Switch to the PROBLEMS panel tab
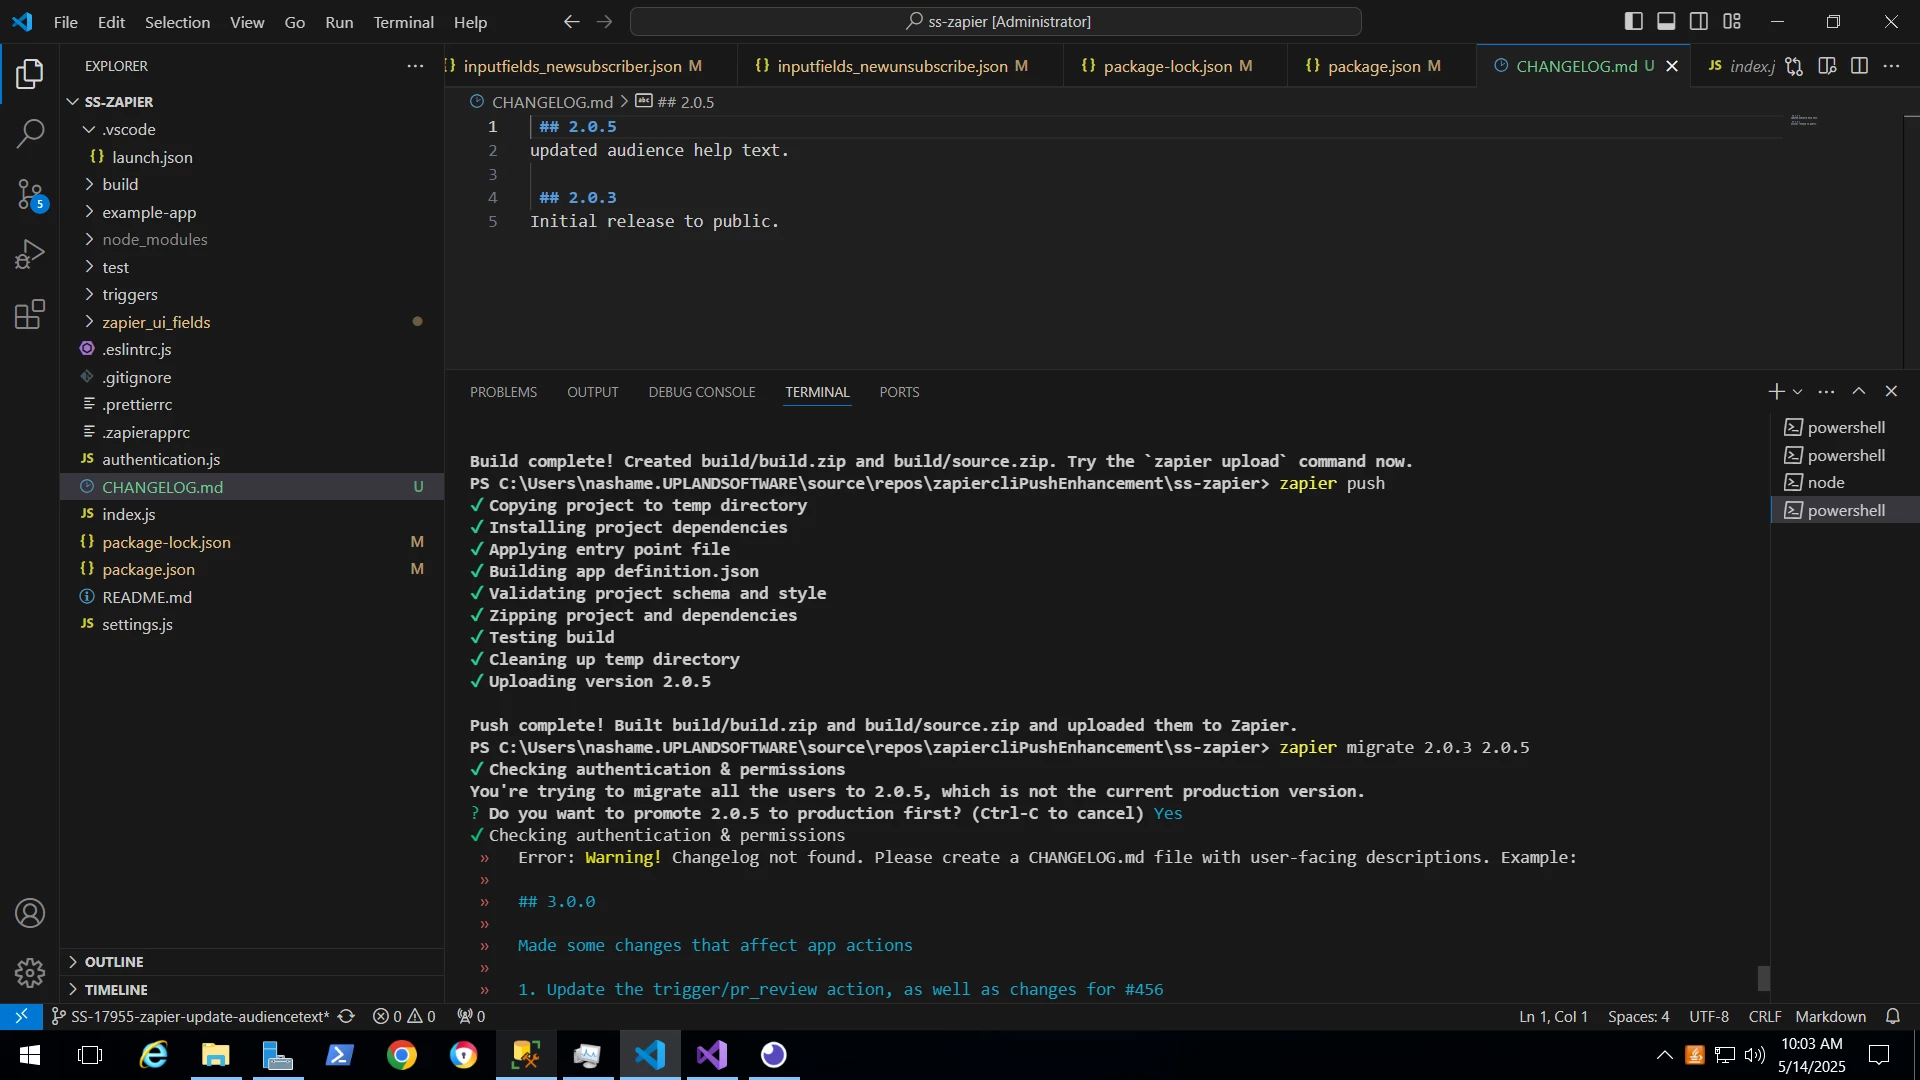This screenshot has width=1920, height=1080. [503, 393]
